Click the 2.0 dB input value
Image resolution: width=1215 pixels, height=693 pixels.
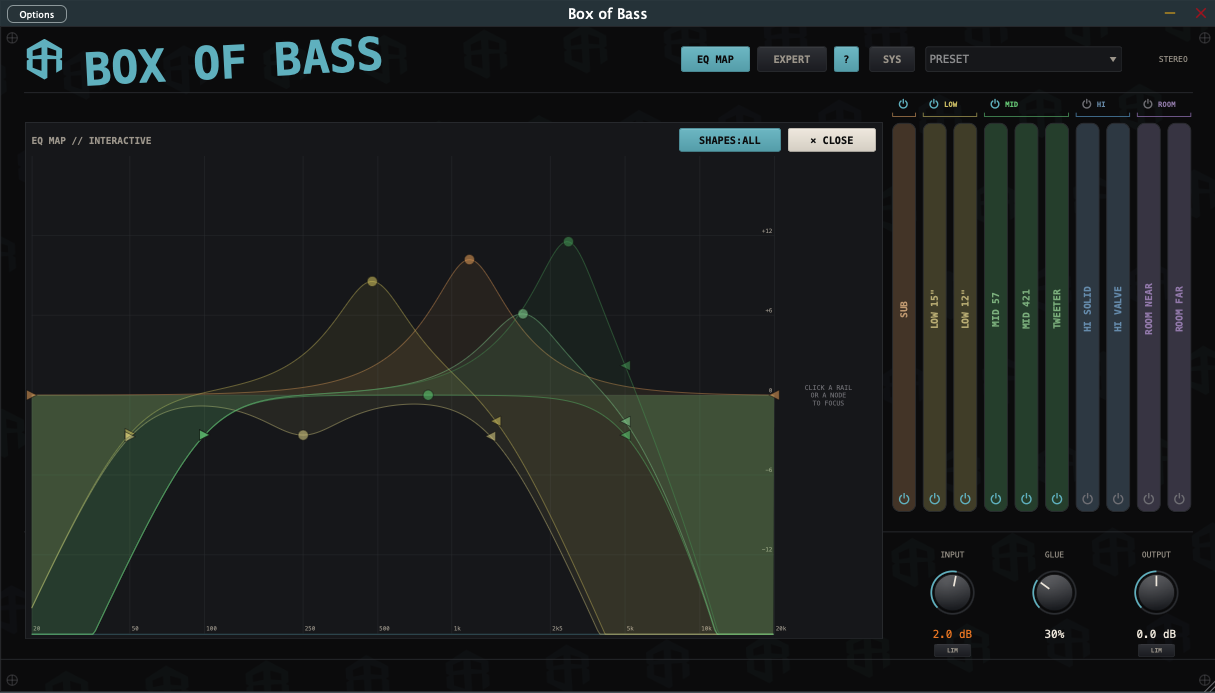click(952, 634)
